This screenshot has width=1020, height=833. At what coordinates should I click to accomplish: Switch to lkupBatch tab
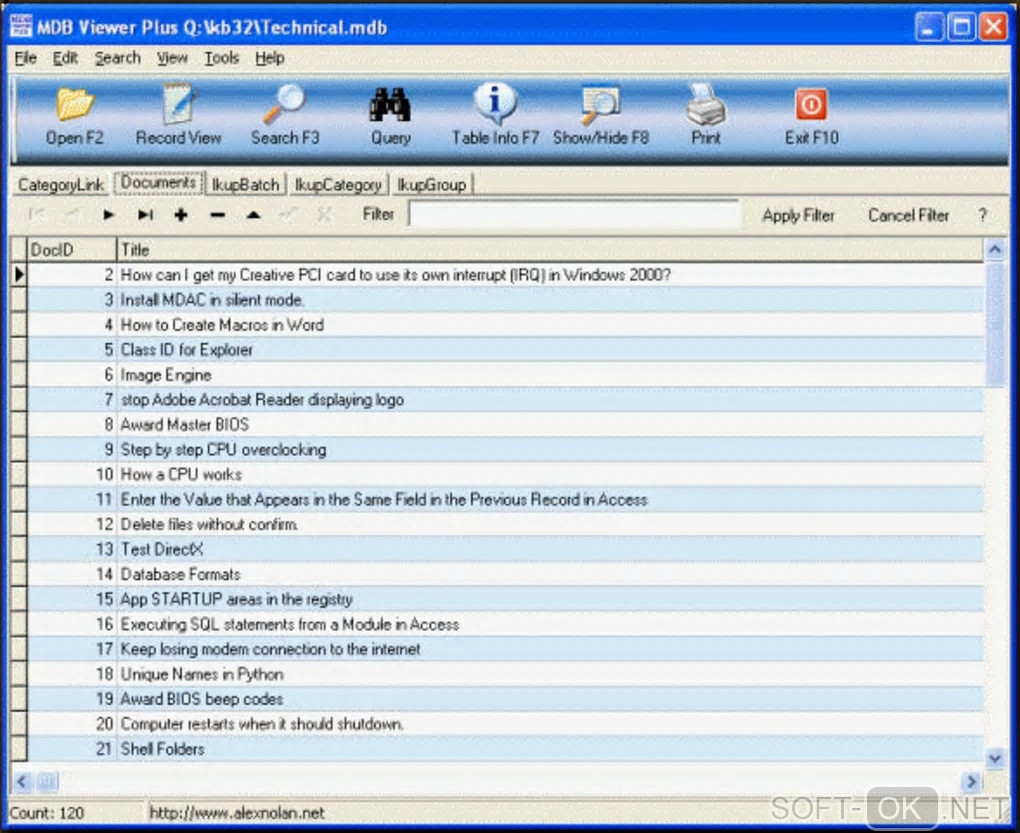click(245, 185)
